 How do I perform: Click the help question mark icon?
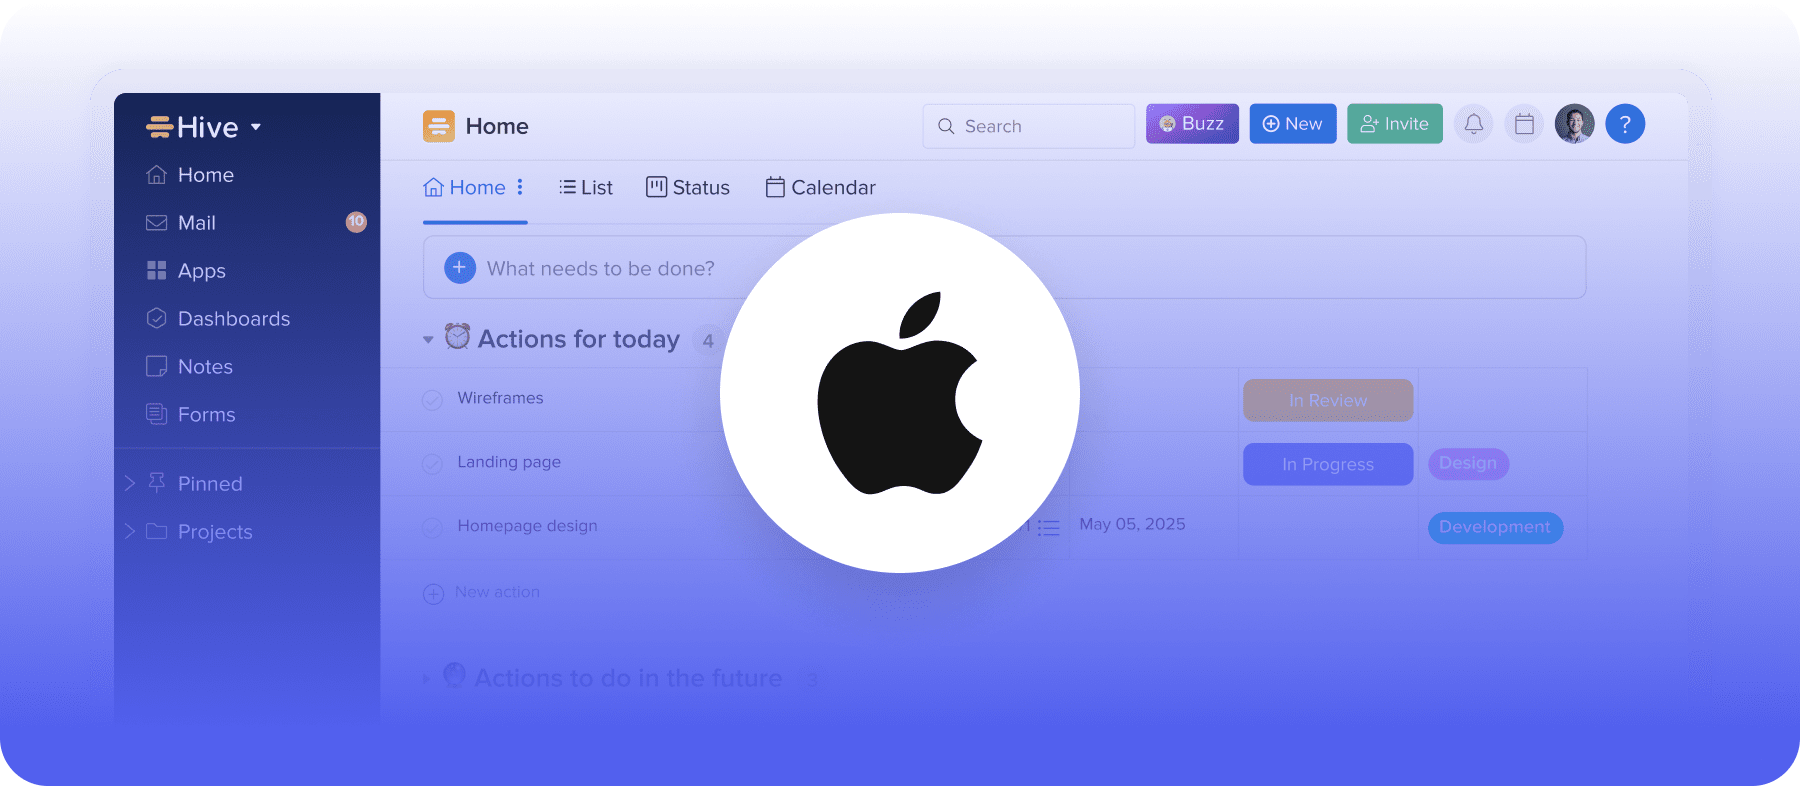1625,124
